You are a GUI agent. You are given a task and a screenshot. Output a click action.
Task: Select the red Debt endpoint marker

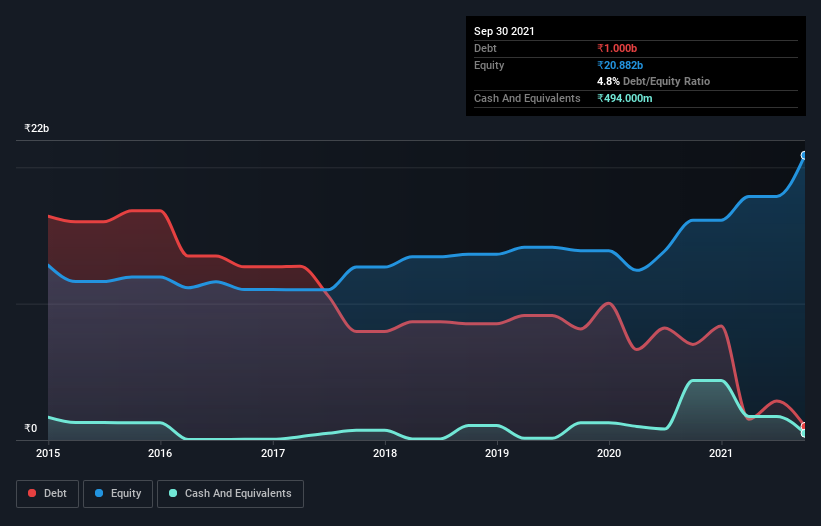[x=804, y=426]
